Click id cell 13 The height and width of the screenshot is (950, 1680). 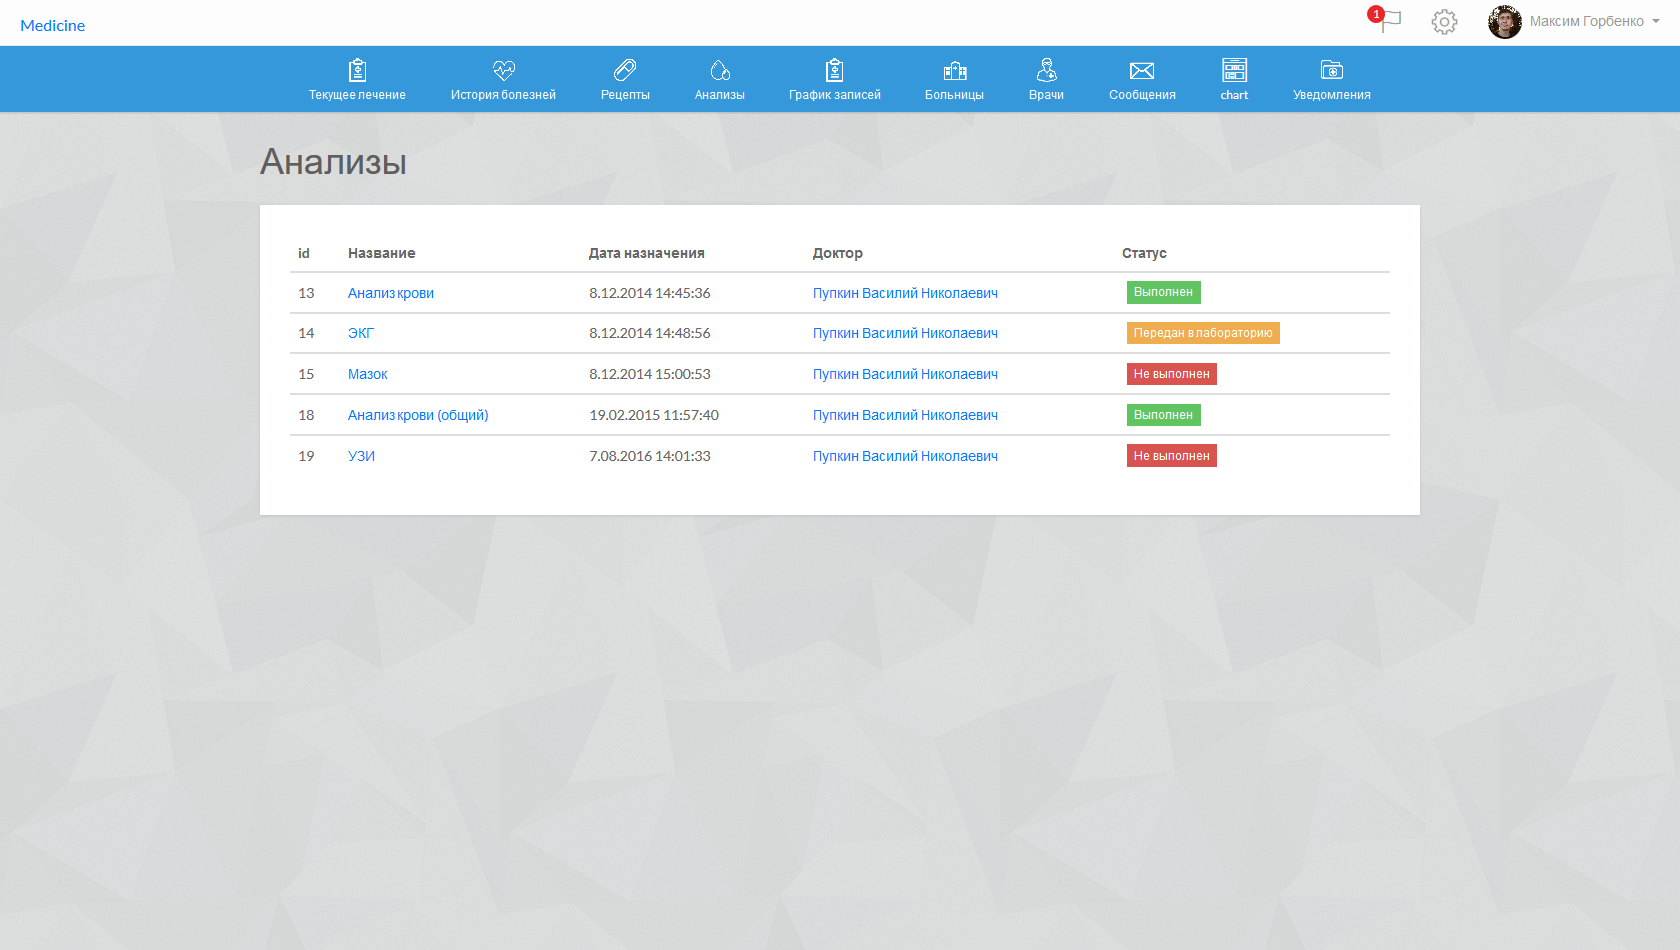coord(306,293)
